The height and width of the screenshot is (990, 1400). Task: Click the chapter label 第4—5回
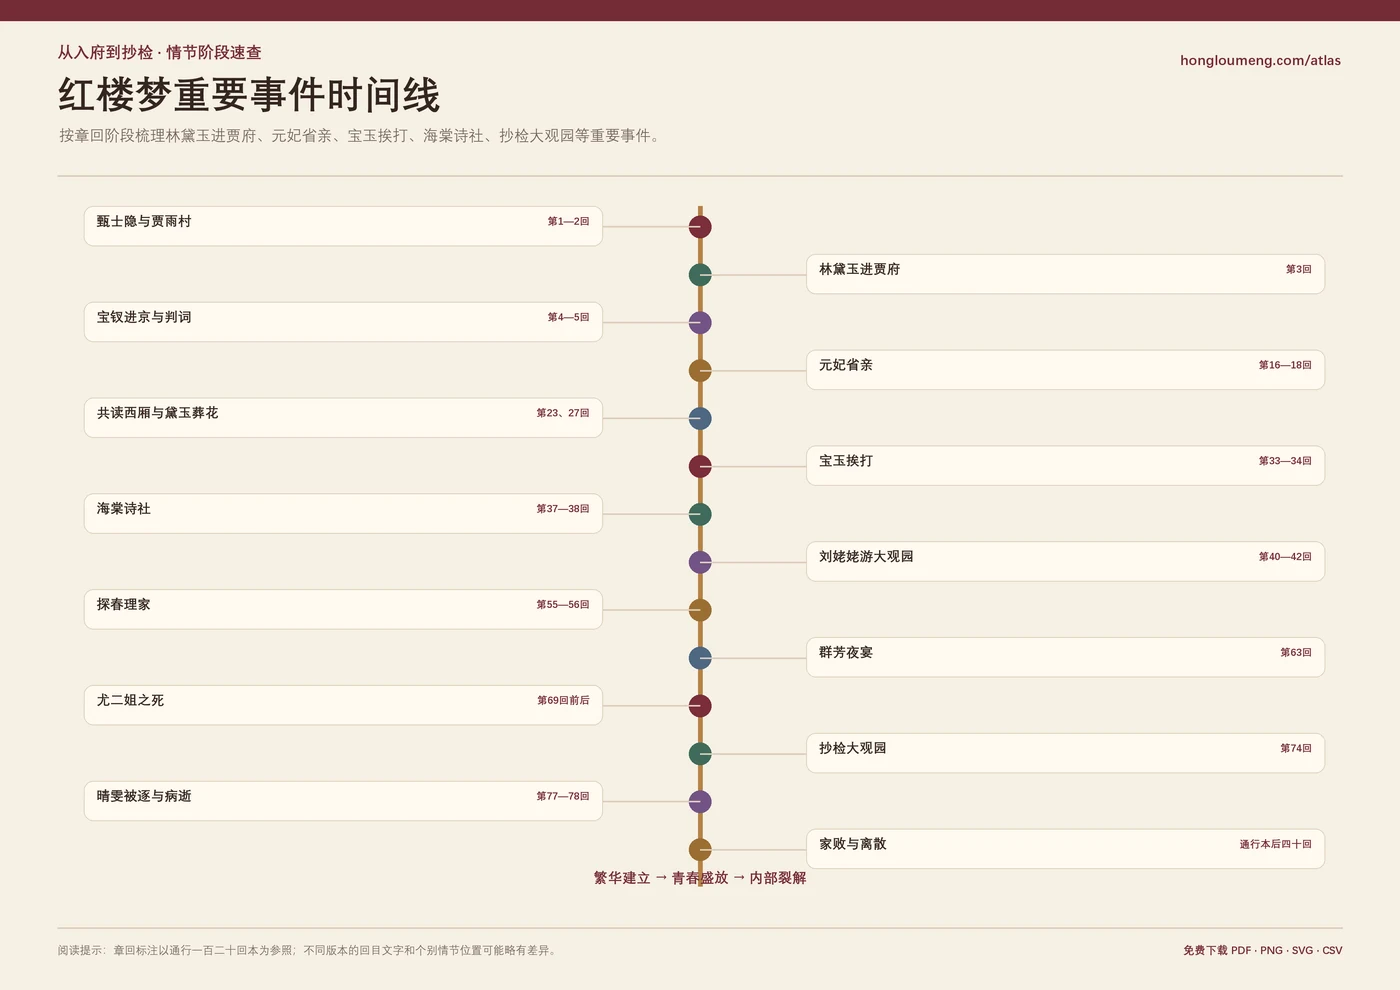click(568, 317)
